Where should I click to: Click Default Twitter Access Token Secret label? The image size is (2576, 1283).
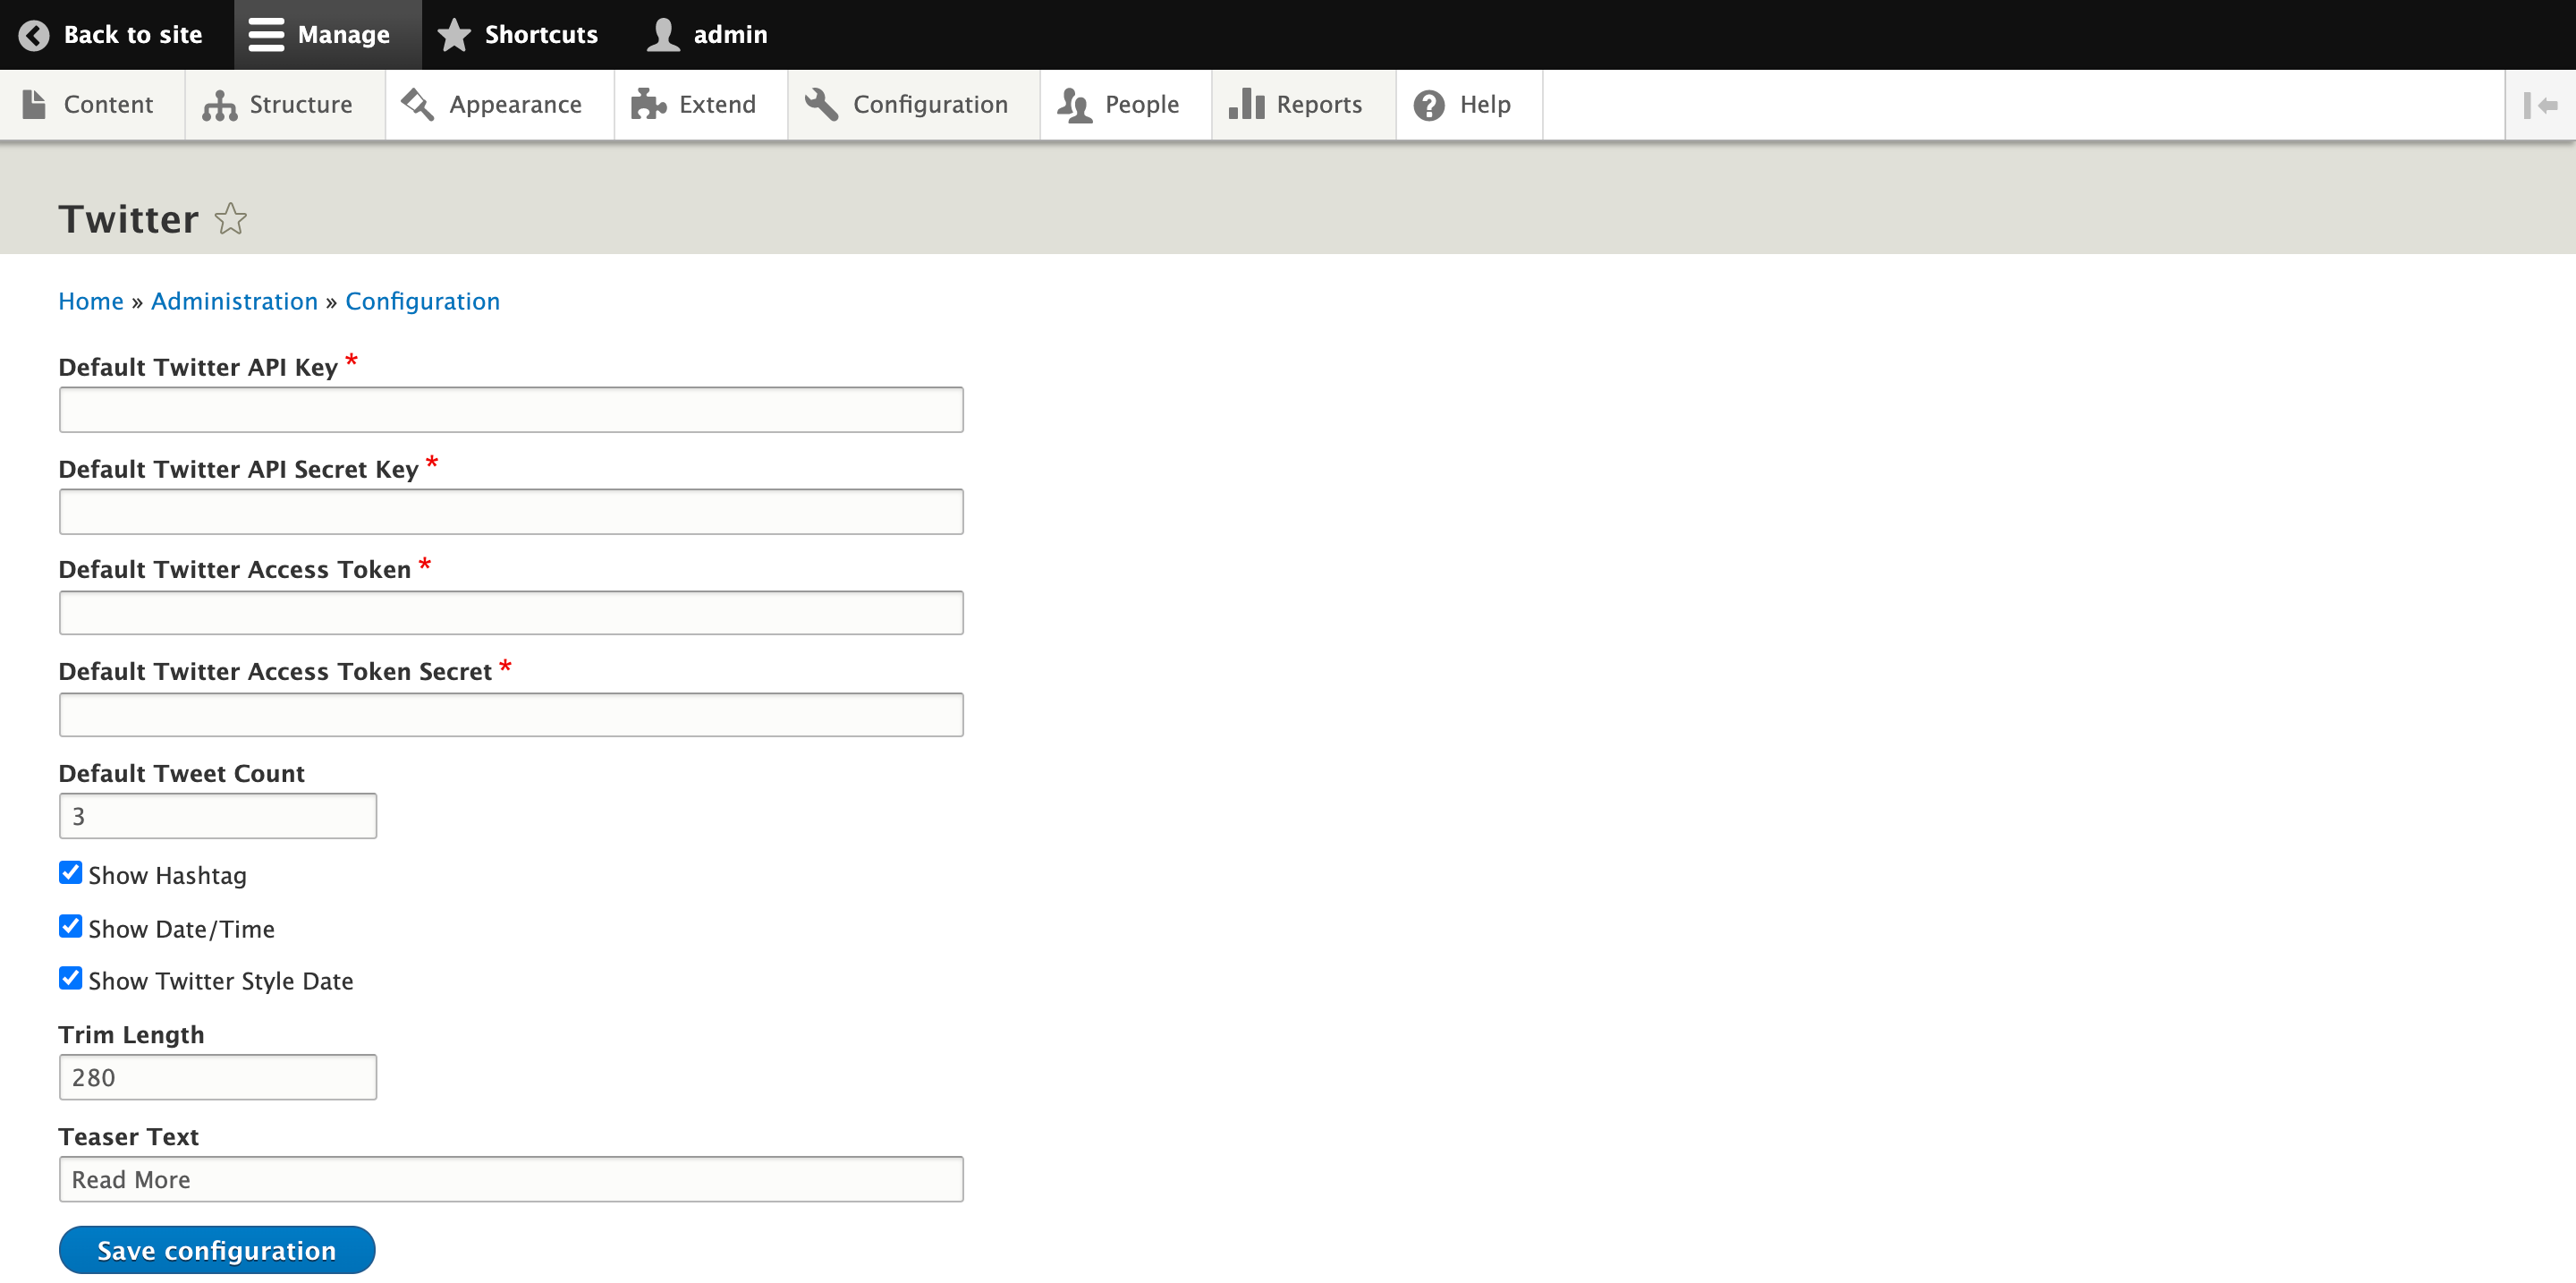click(275, 671)
